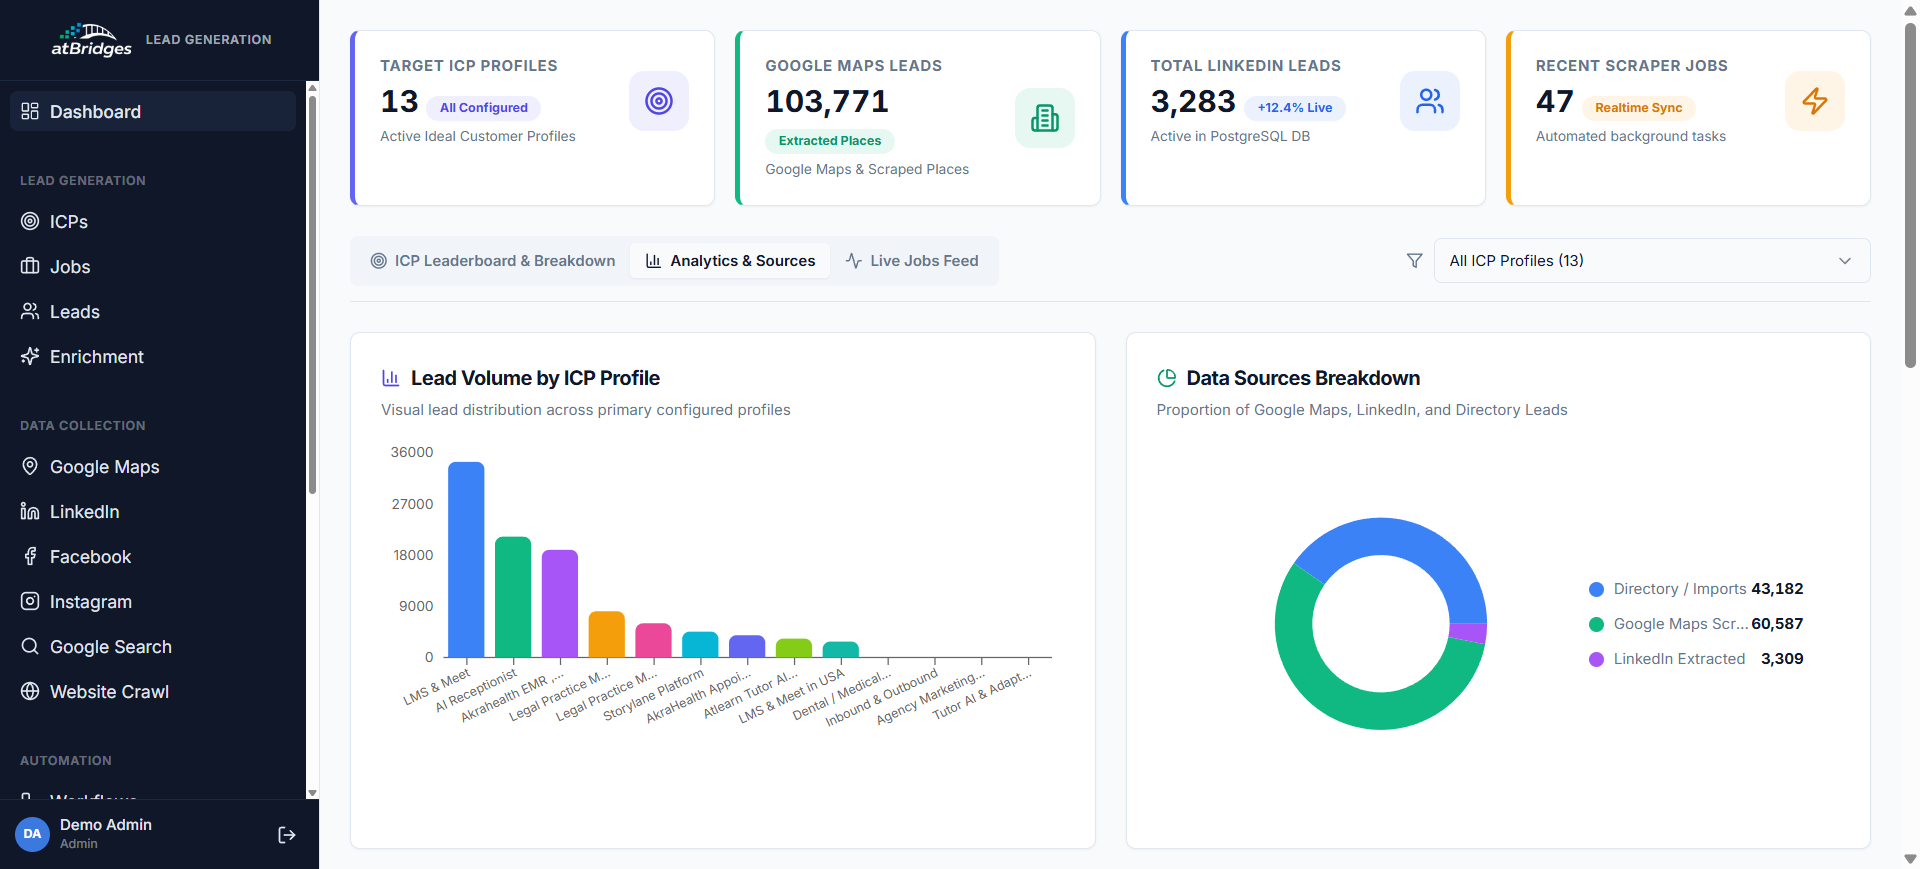Click the Demo Admin user name
Viewport: 1920px width, 869px height.
(x=106, y=825)
